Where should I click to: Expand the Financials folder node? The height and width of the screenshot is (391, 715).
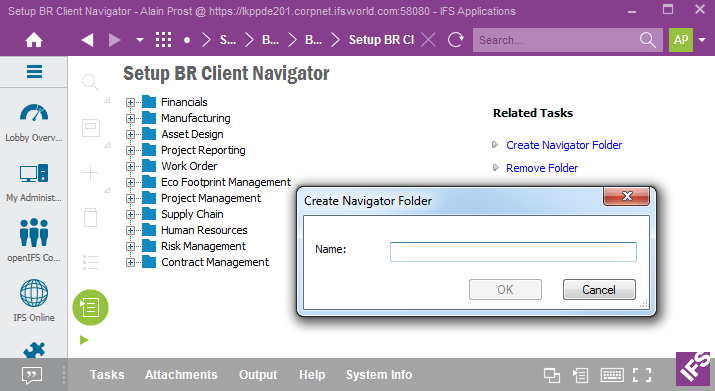130,102
